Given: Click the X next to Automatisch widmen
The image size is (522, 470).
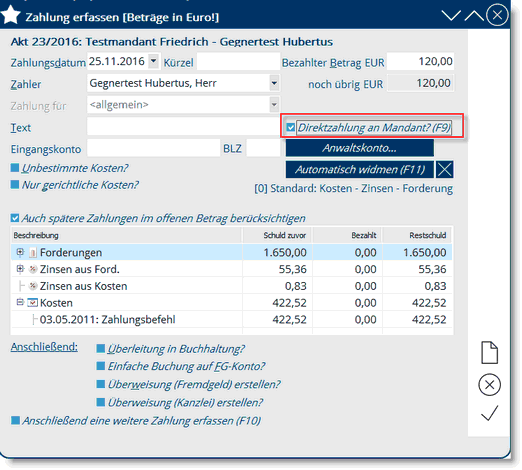Looking at the screenshot, I should click(x=445, y=170).
